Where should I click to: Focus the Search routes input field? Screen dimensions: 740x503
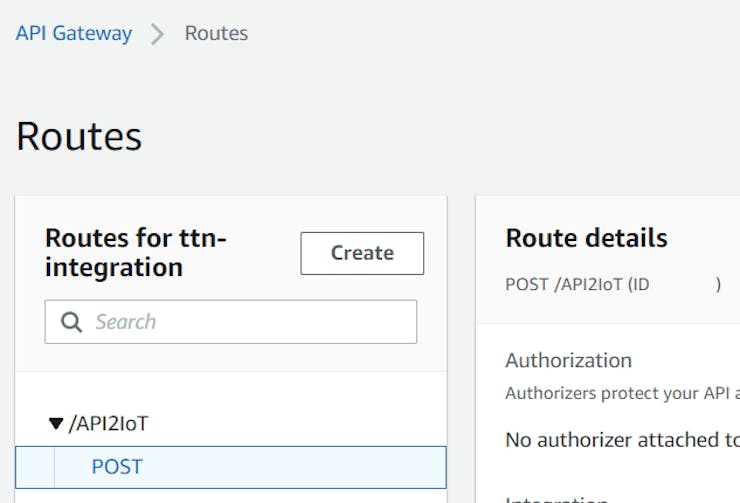click(x=250, y=322)
